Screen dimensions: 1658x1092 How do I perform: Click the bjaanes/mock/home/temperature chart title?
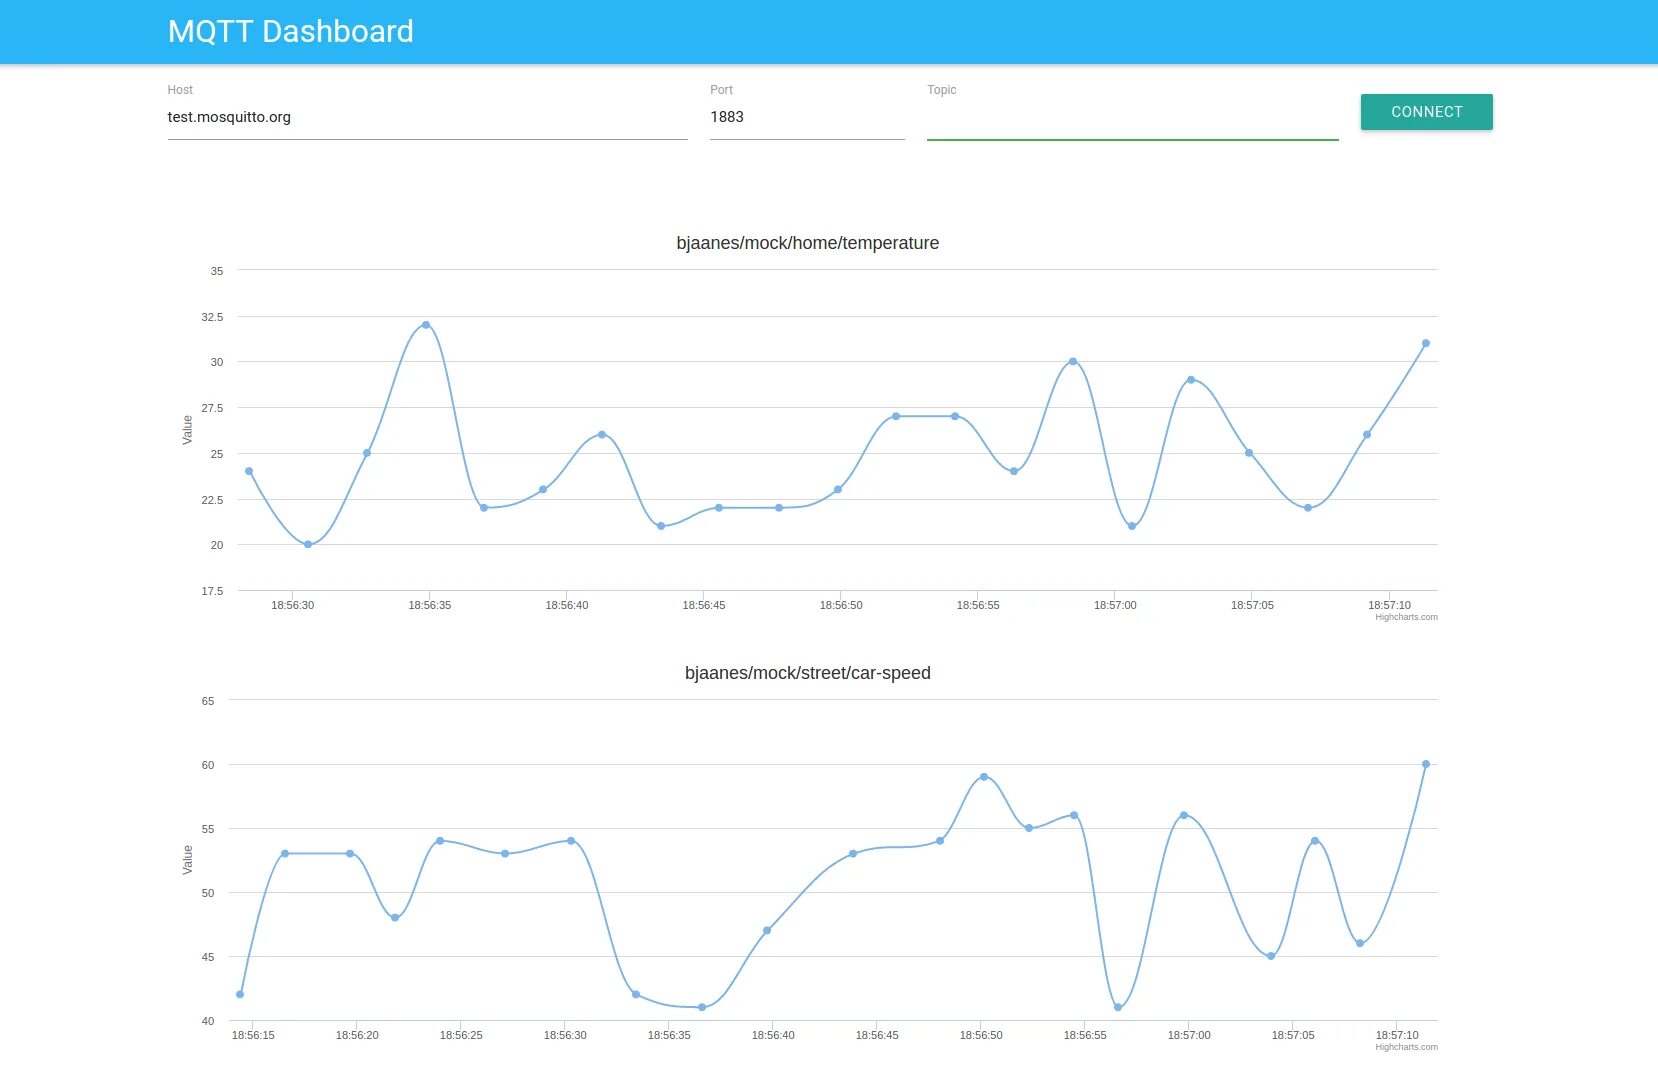point(807,243)
